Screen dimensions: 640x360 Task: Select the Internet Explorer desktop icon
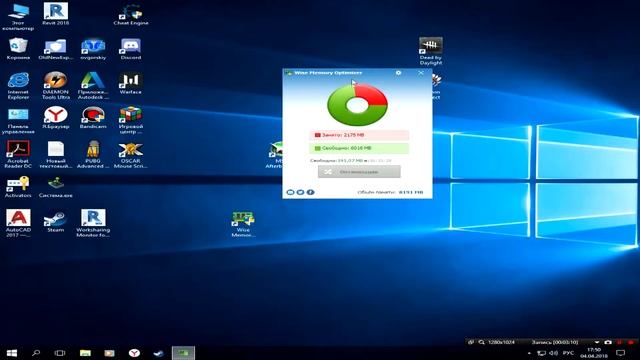pyautogui.click(x=18, y=86)
